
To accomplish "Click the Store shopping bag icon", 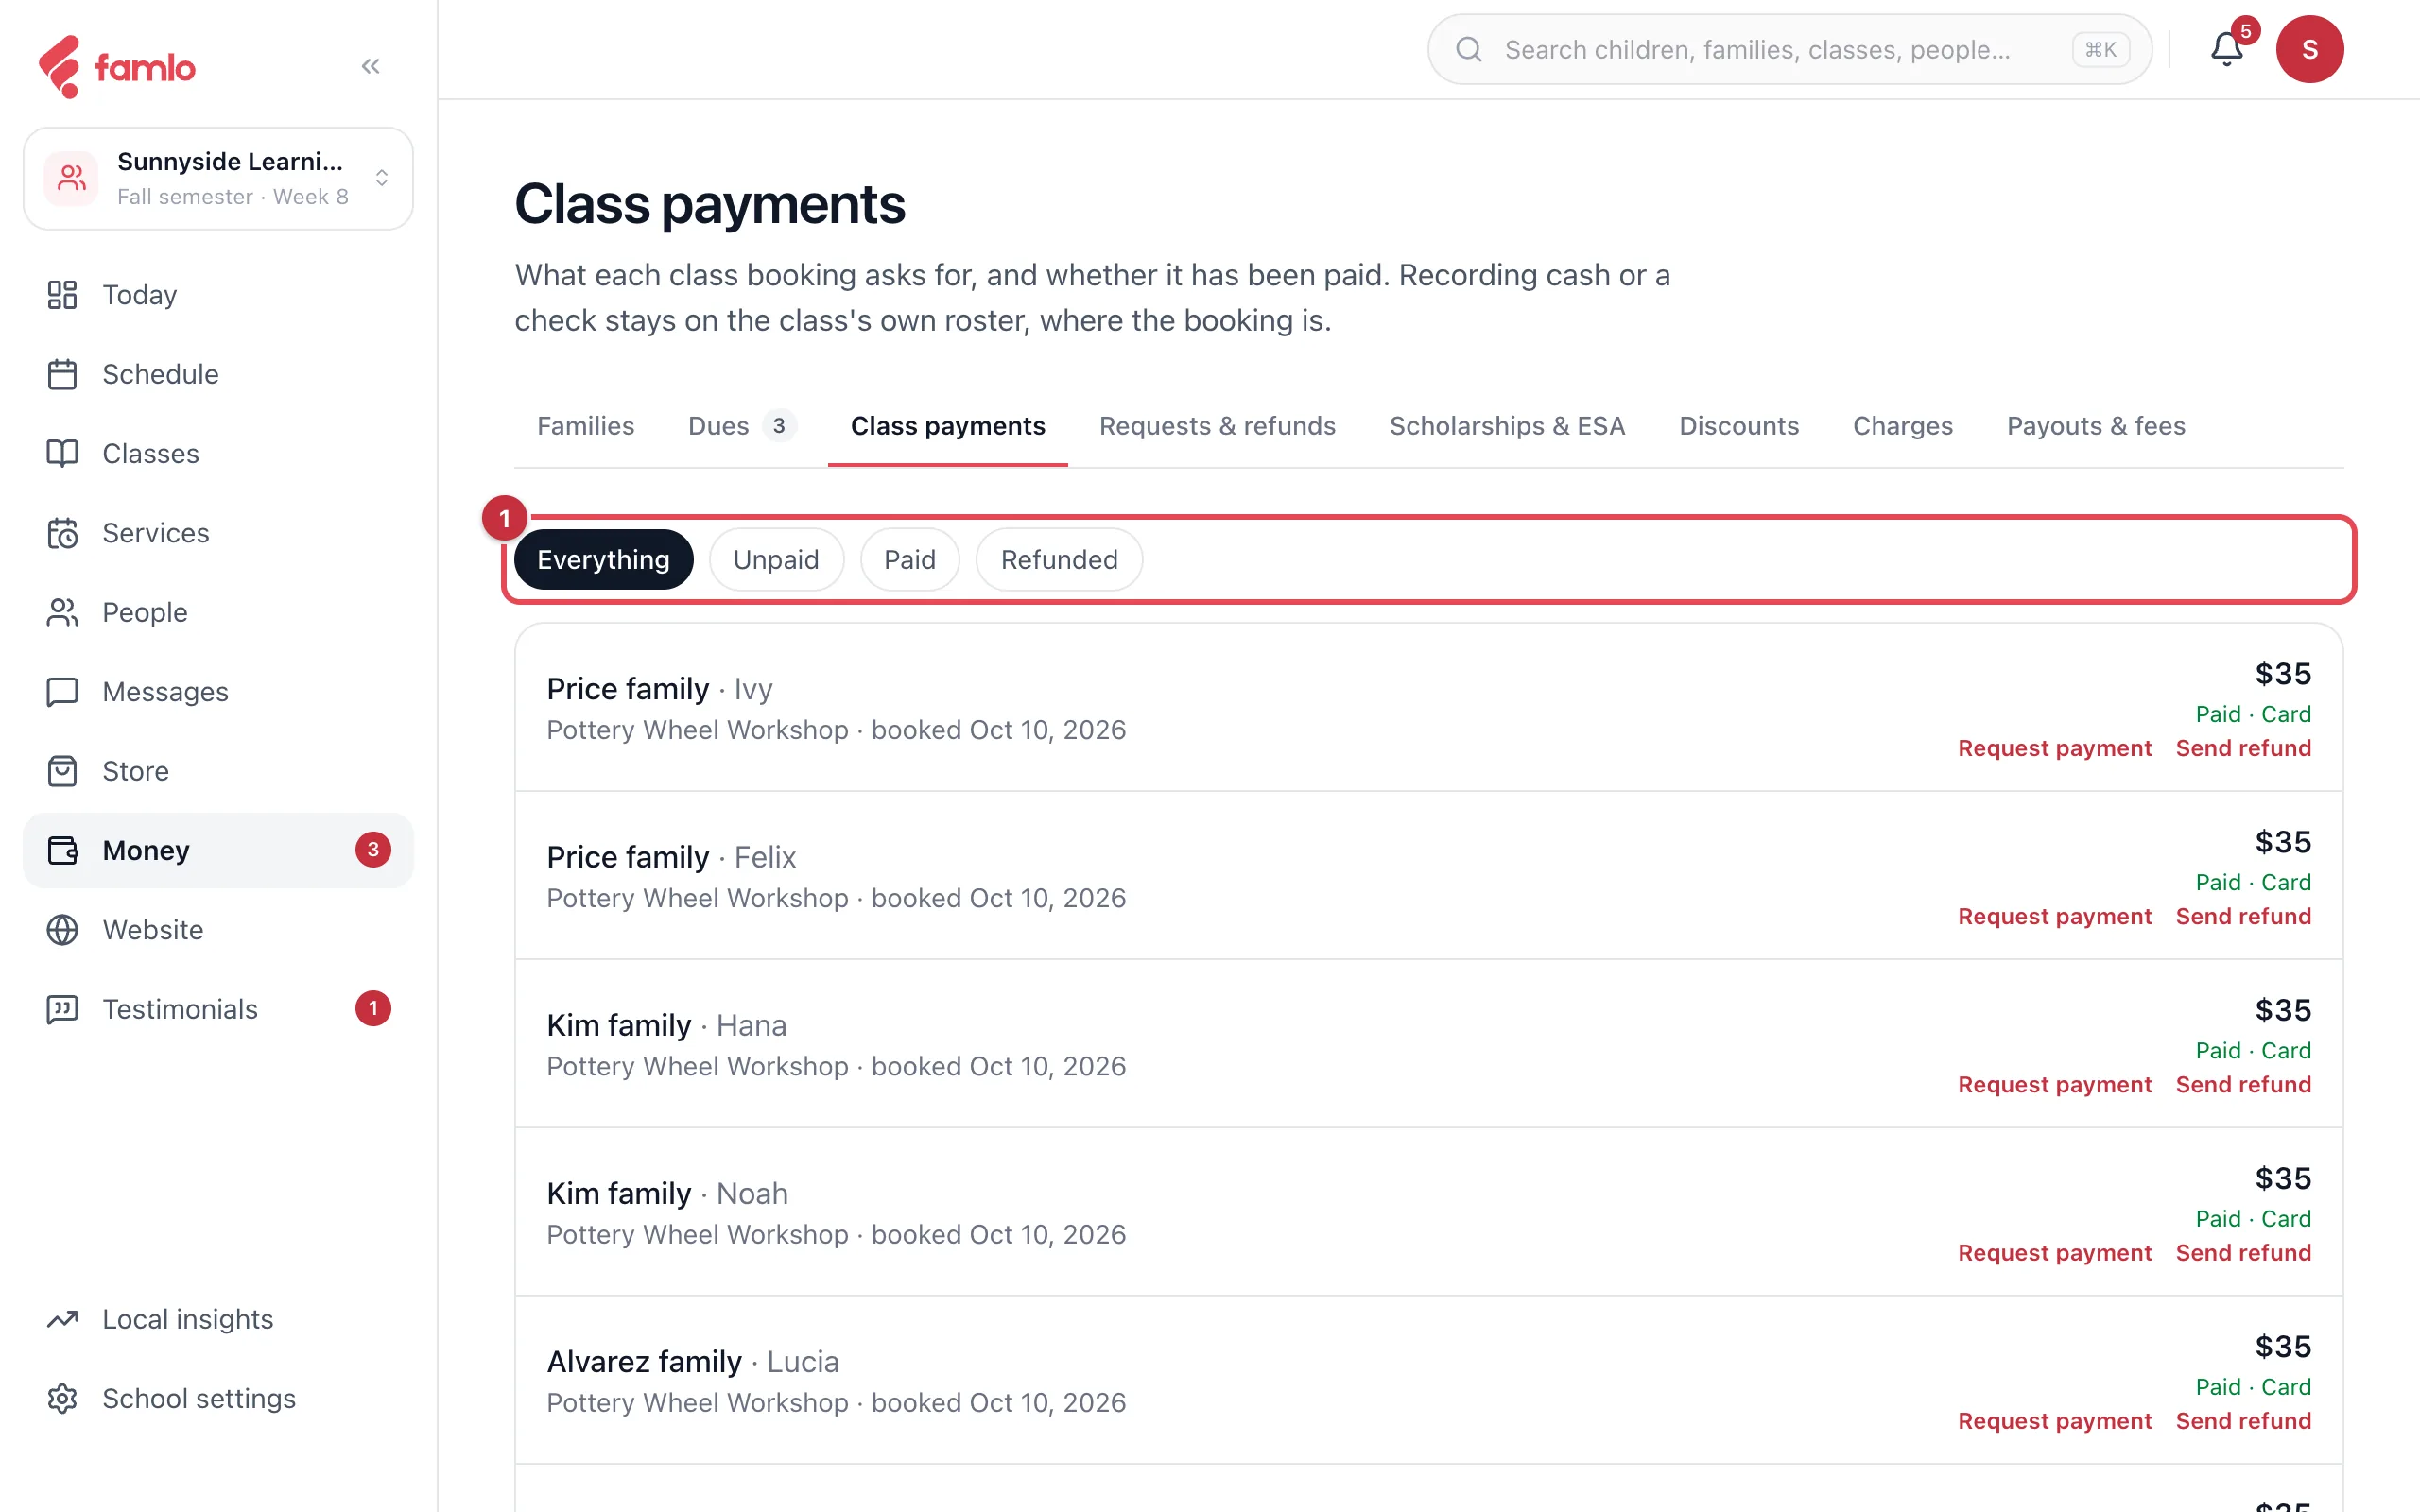I will point(62,771).
